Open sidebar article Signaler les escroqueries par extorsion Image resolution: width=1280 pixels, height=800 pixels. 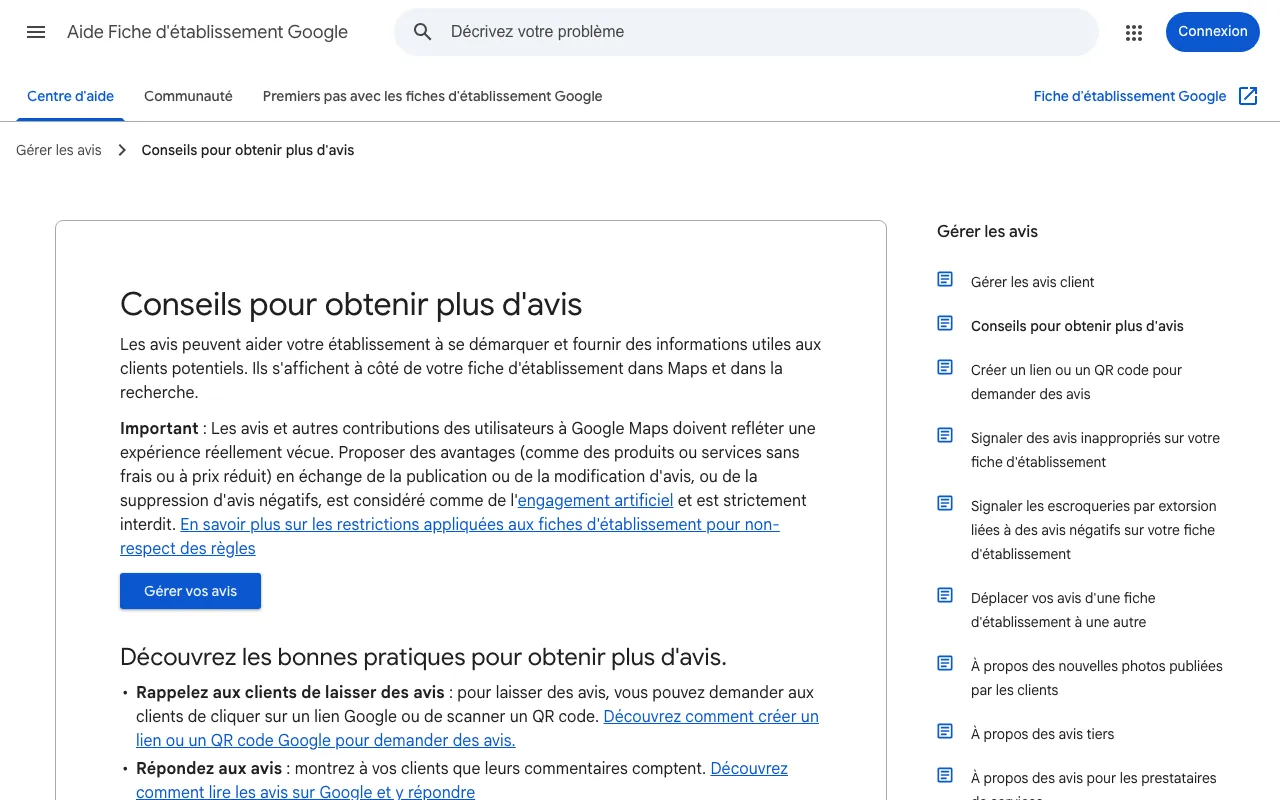pos(1093,530)
